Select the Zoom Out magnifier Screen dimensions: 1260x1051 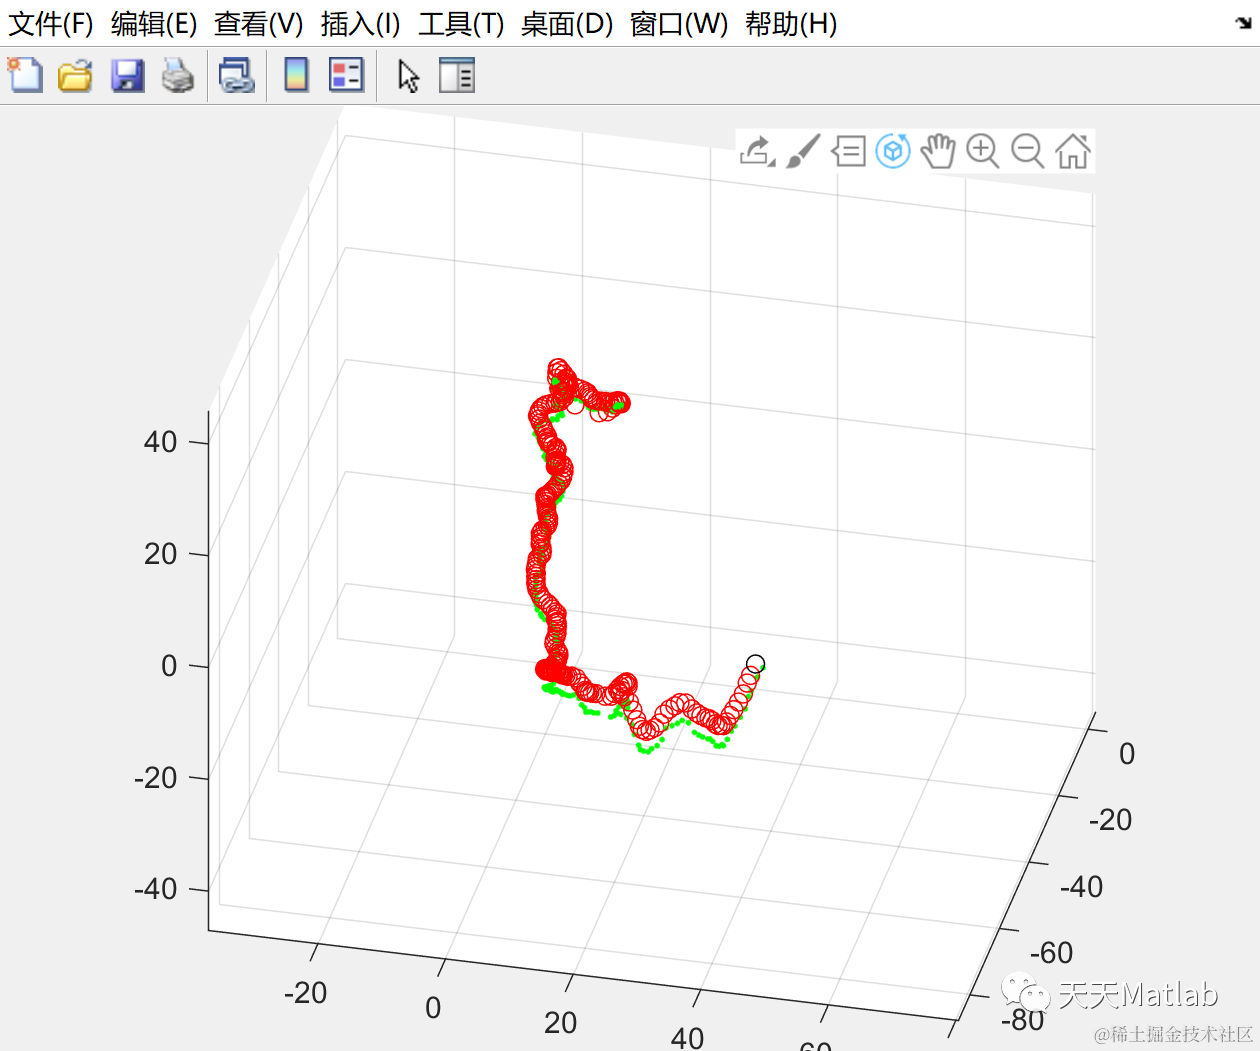click(x=1028, y=151)
